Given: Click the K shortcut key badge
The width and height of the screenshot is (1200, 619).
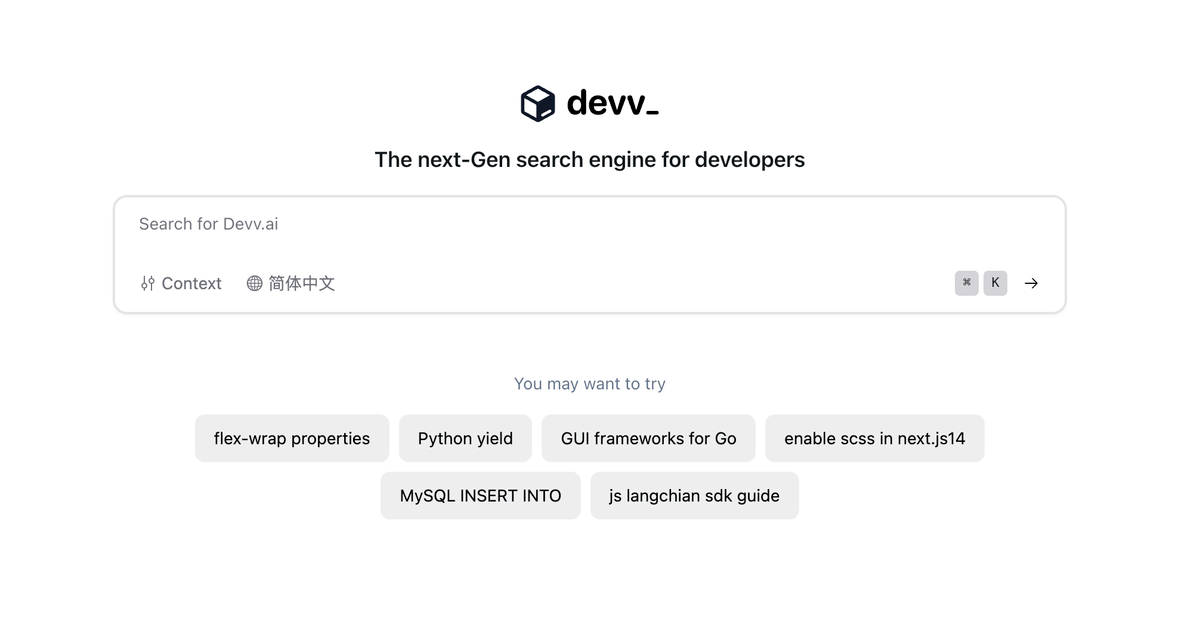Looking at the screenshot, I should (x=995, y=283).
